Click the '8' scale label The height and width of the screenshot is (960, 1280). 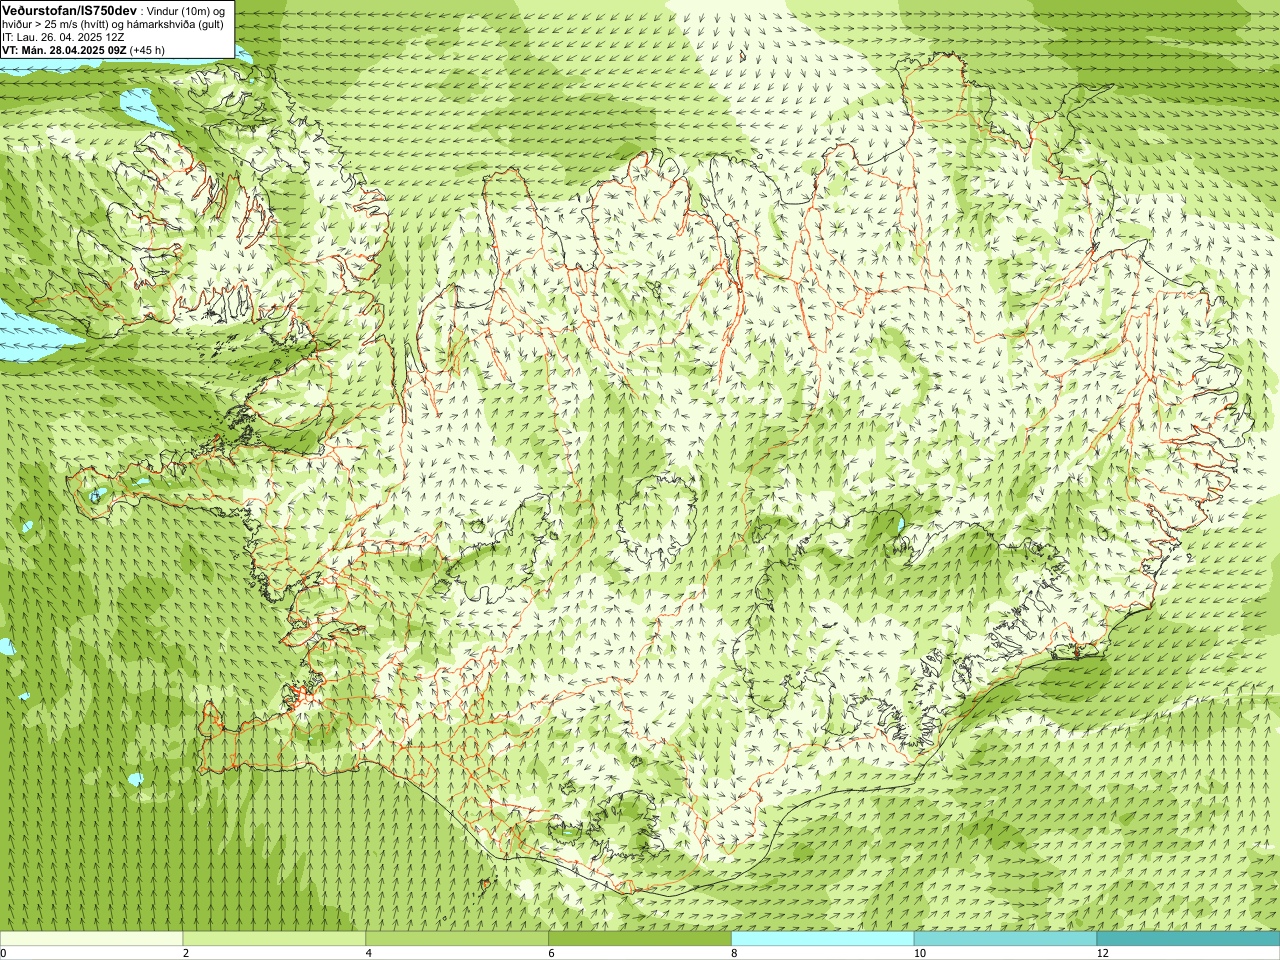(734, 953)
